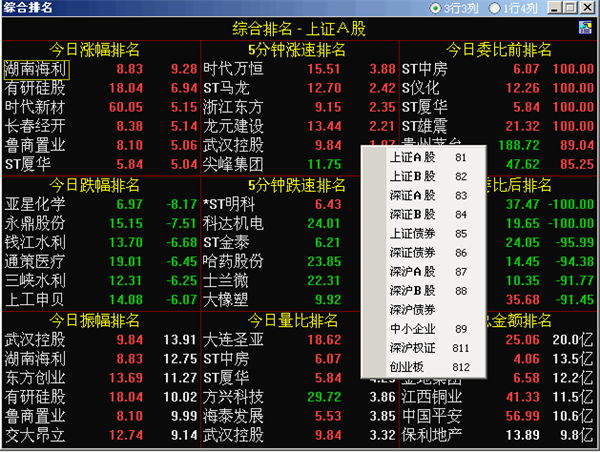The image size is (600, 452).
Task: Select the 中国平安 stock row
Action: (x=498, y=416)
